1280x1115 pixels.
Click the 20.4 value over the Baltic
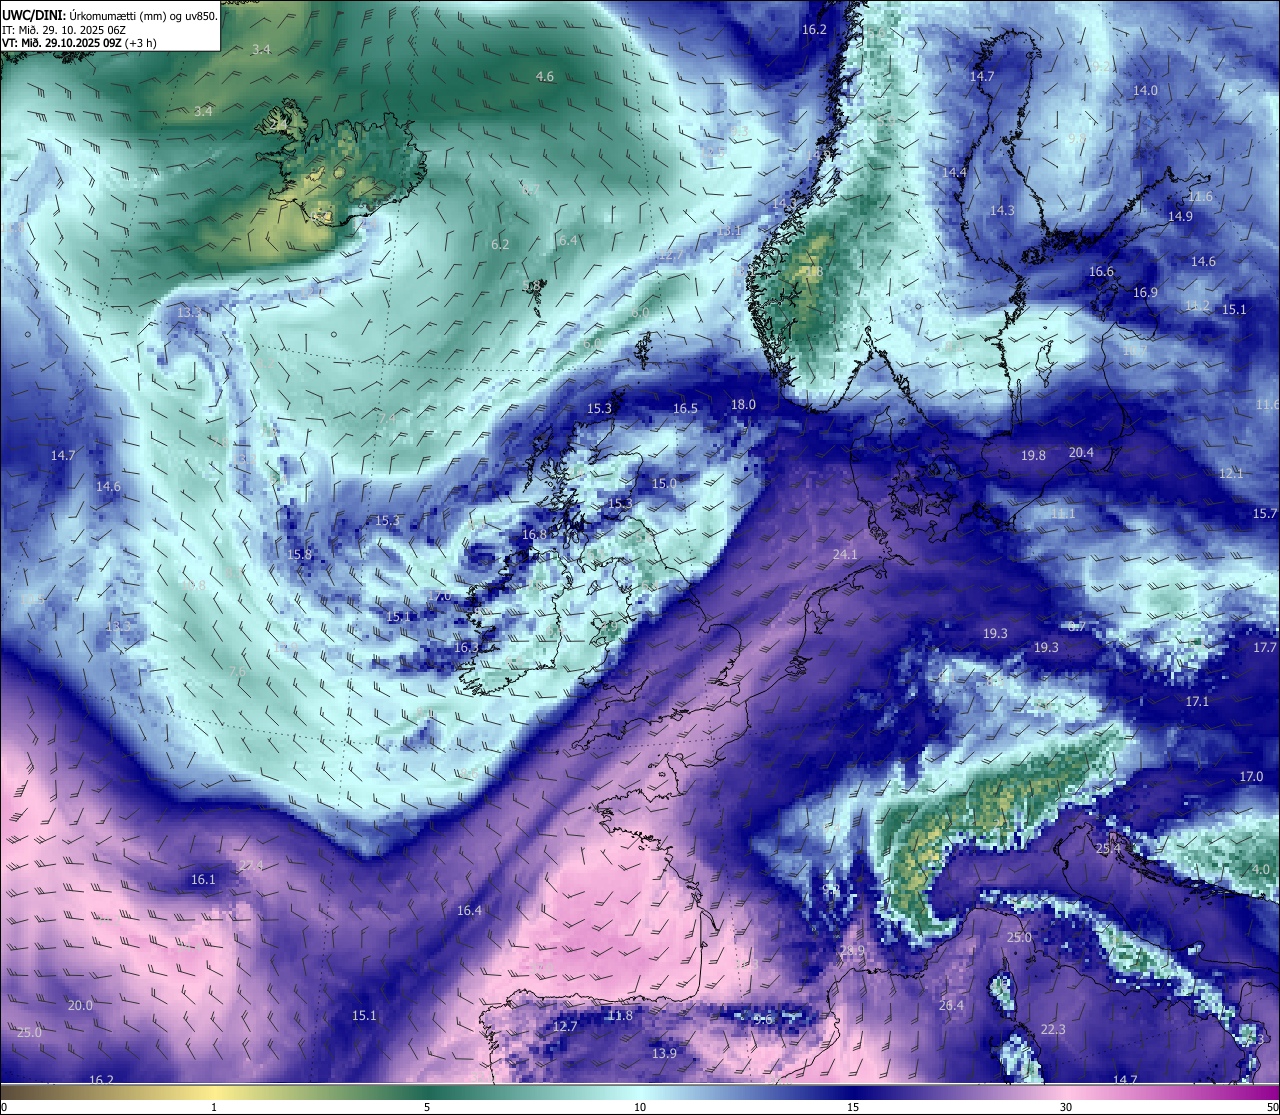click(x=1081, y=453)
